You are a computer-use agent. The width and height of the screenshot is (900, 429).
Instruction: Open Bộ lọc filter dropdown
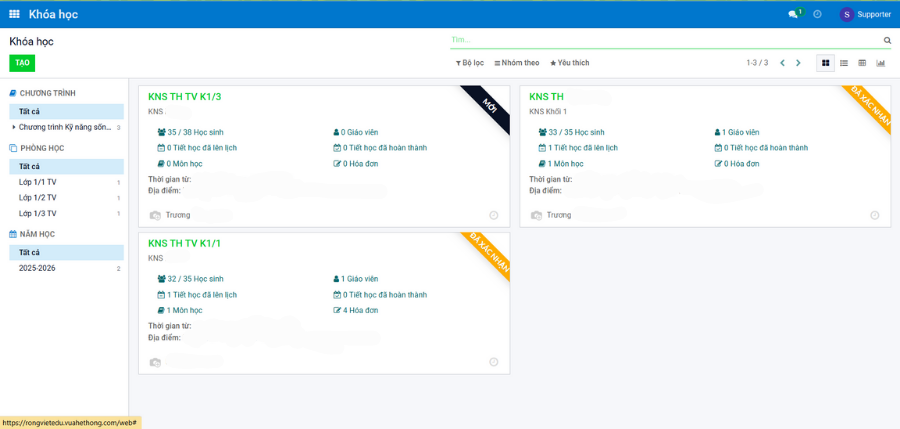point(469,63)
